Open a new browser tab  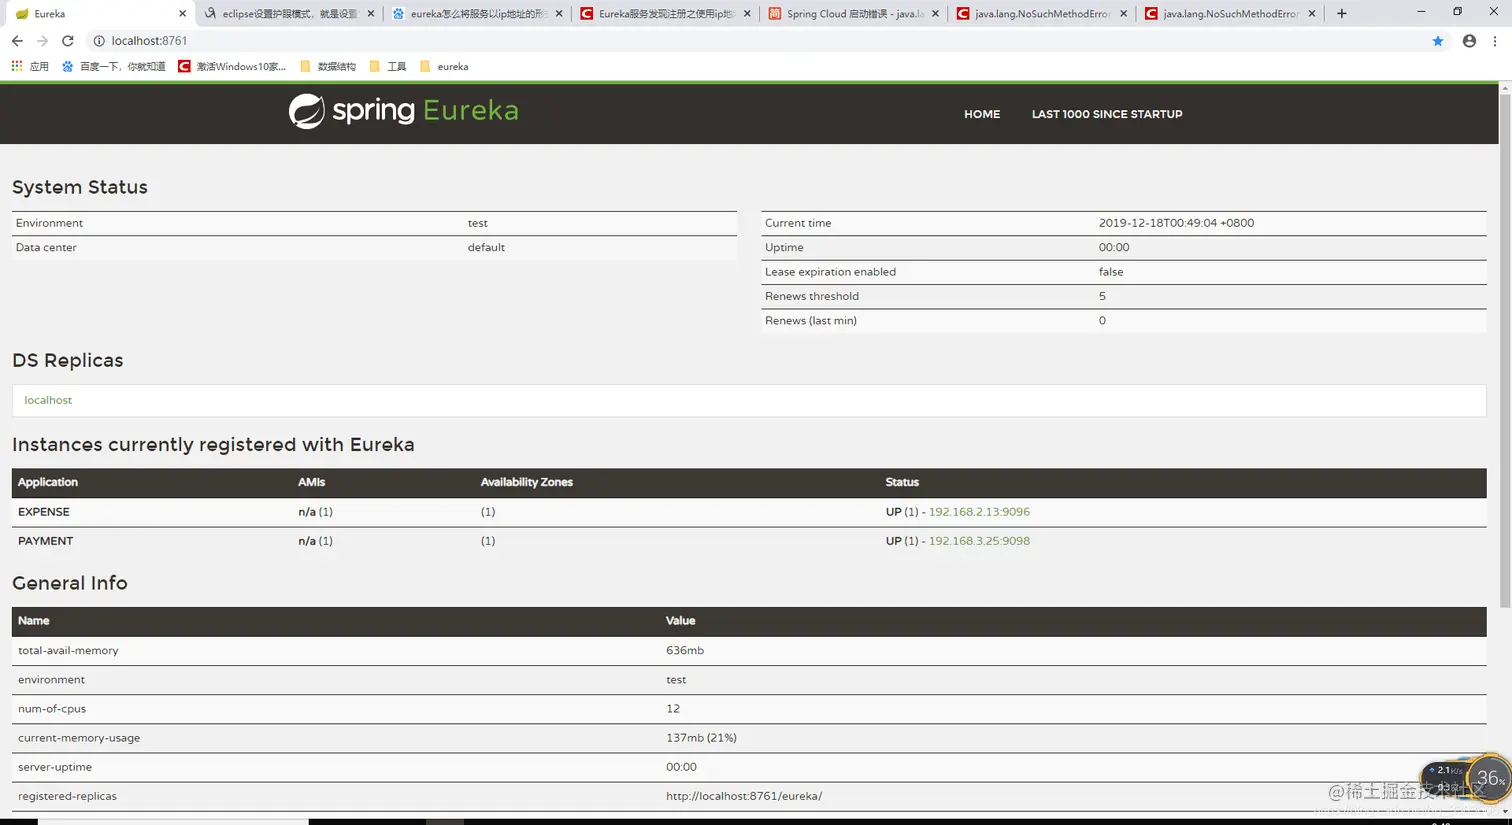point(1342,14)
